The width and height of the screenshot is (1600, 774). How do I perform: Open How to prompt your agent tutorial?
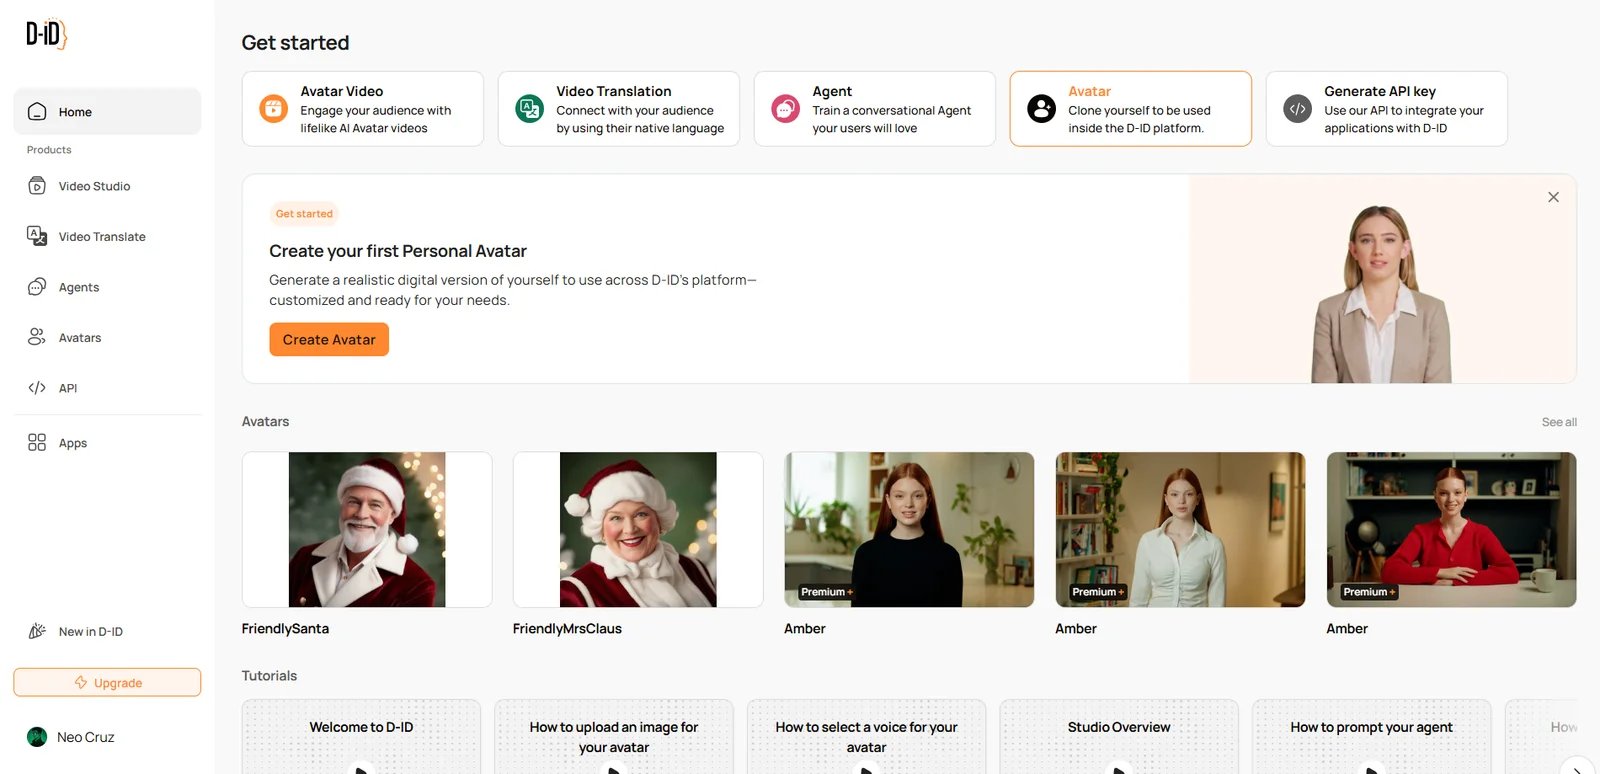[1371, 737]
